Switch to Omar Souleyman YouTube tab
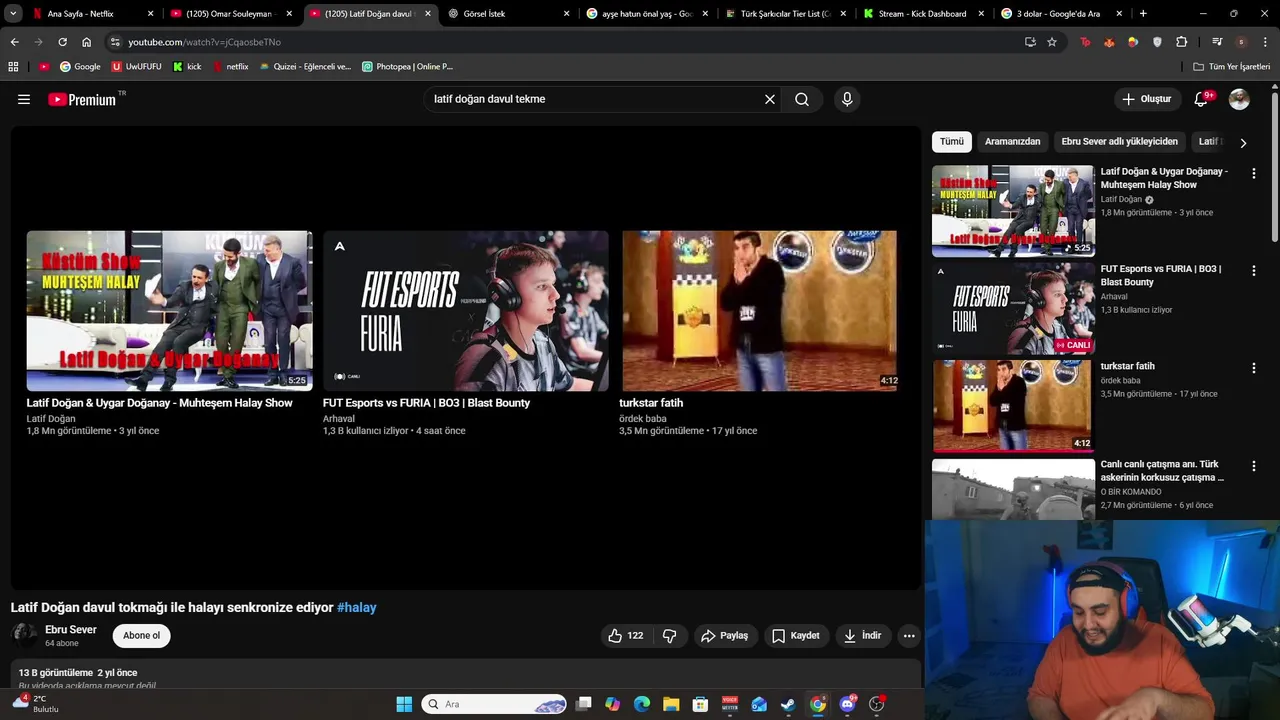The width and height of the screenshot is (1280, 720). (232, 14)
